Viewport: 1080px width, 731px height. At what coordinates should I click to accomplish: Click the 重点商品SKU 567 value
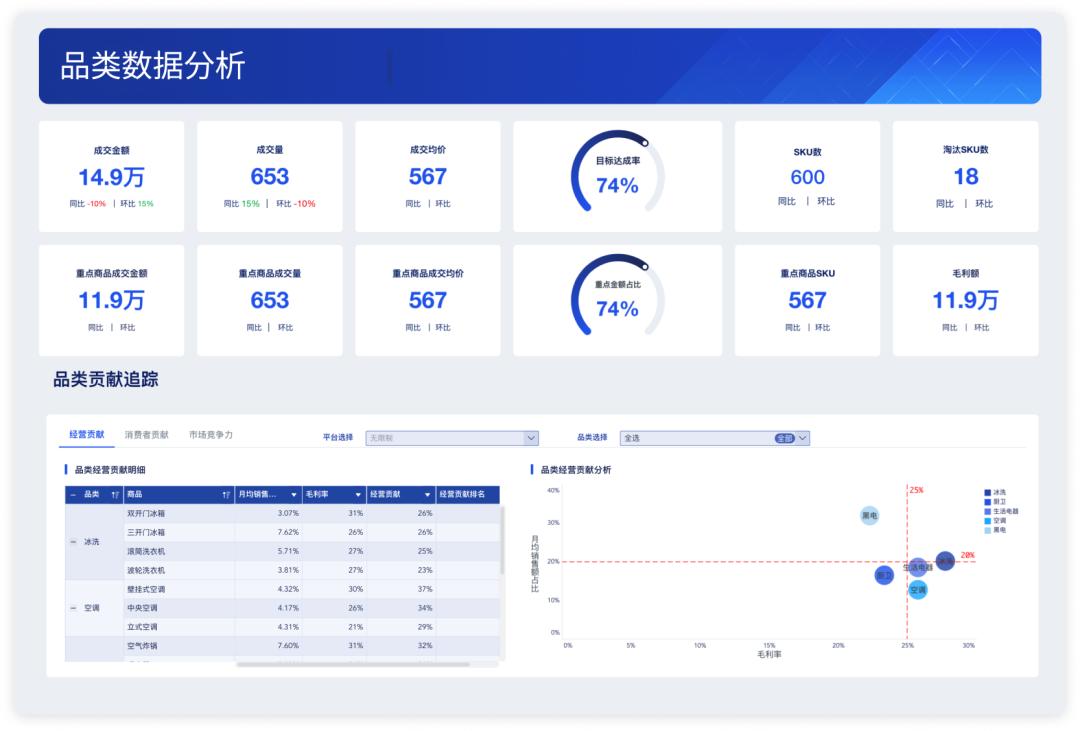click(807, 300)
